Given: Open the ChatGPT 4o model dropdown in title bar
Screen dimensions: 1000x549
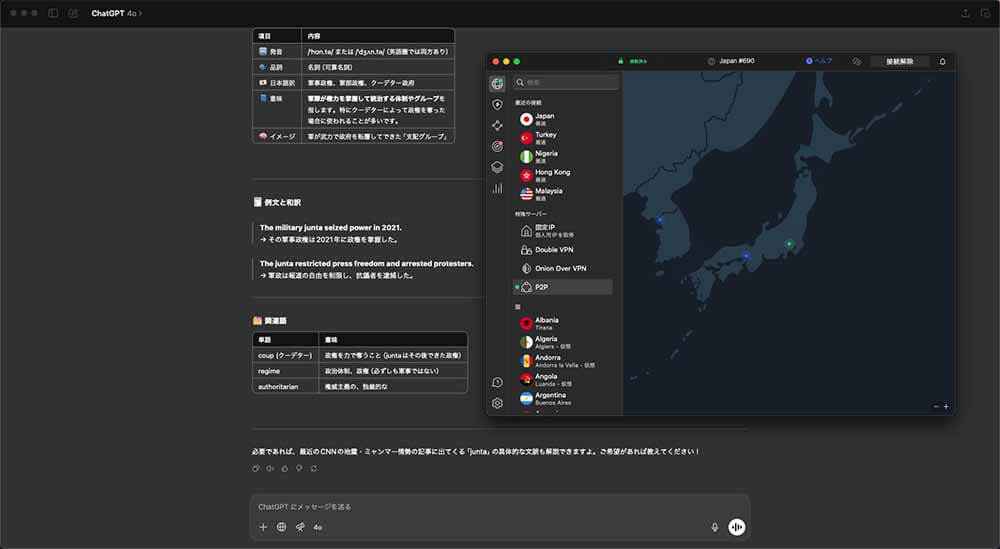Looking at the screenshot, I should (x=116, y=13).
